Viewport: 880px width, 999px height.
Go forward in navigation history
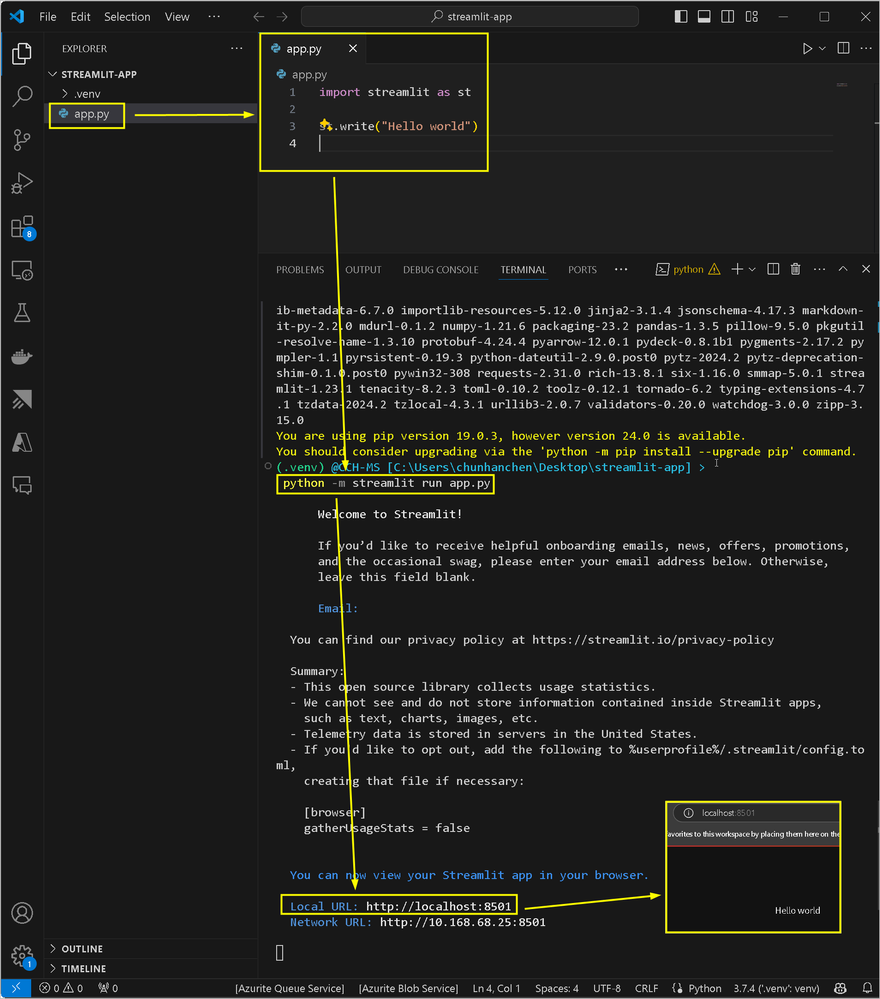tap(282, 17)
